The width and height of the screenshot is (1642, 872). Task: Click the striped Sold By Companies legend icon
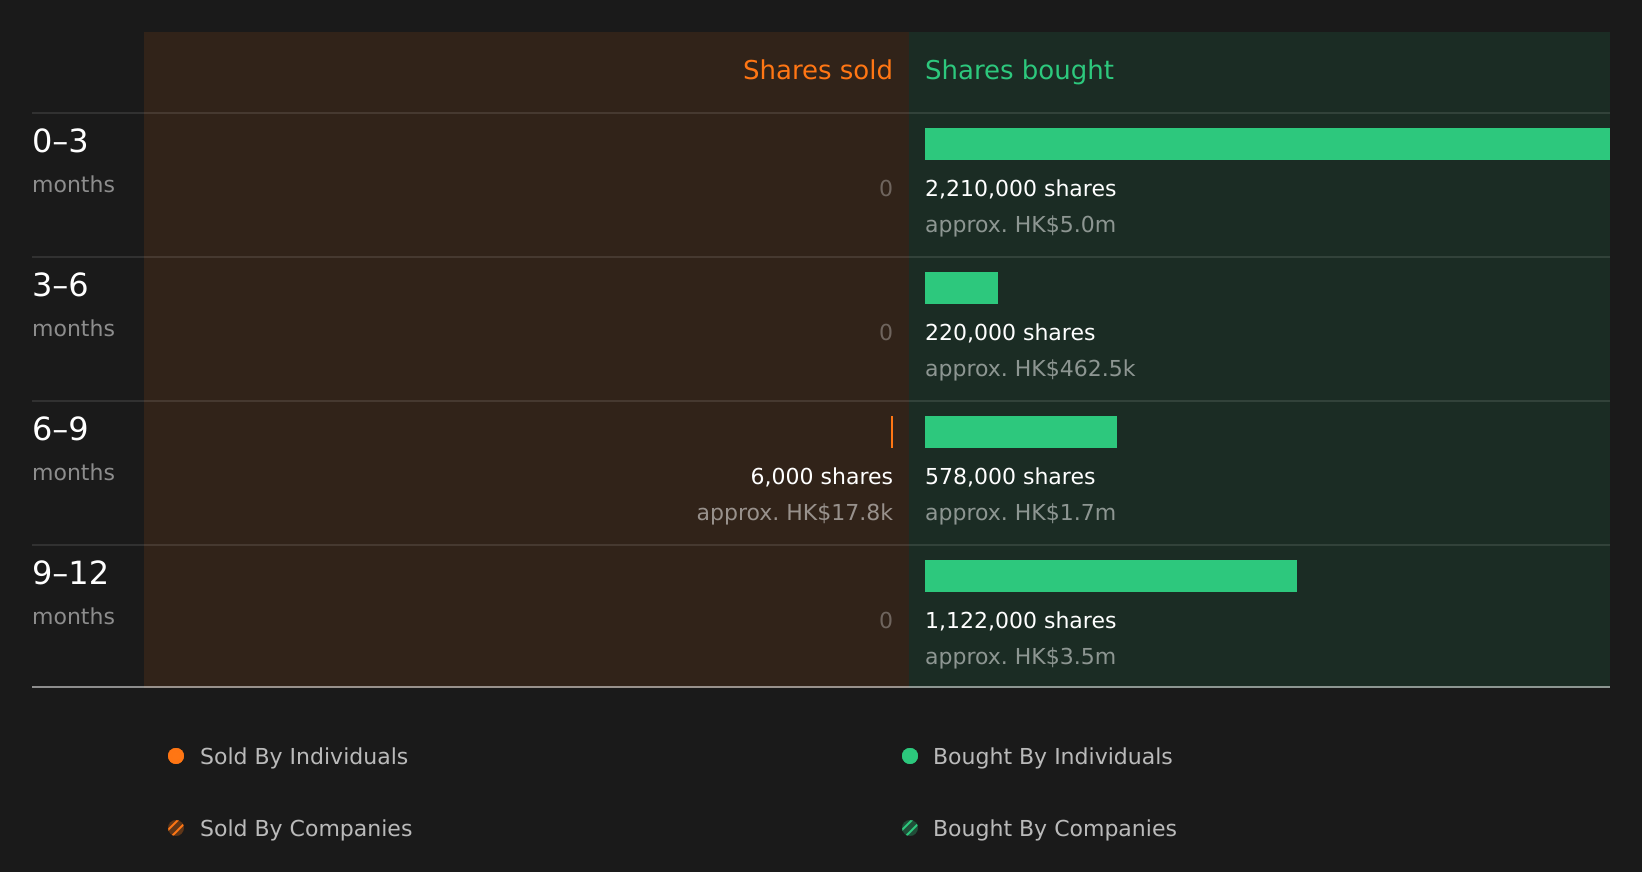coord(176,828)
